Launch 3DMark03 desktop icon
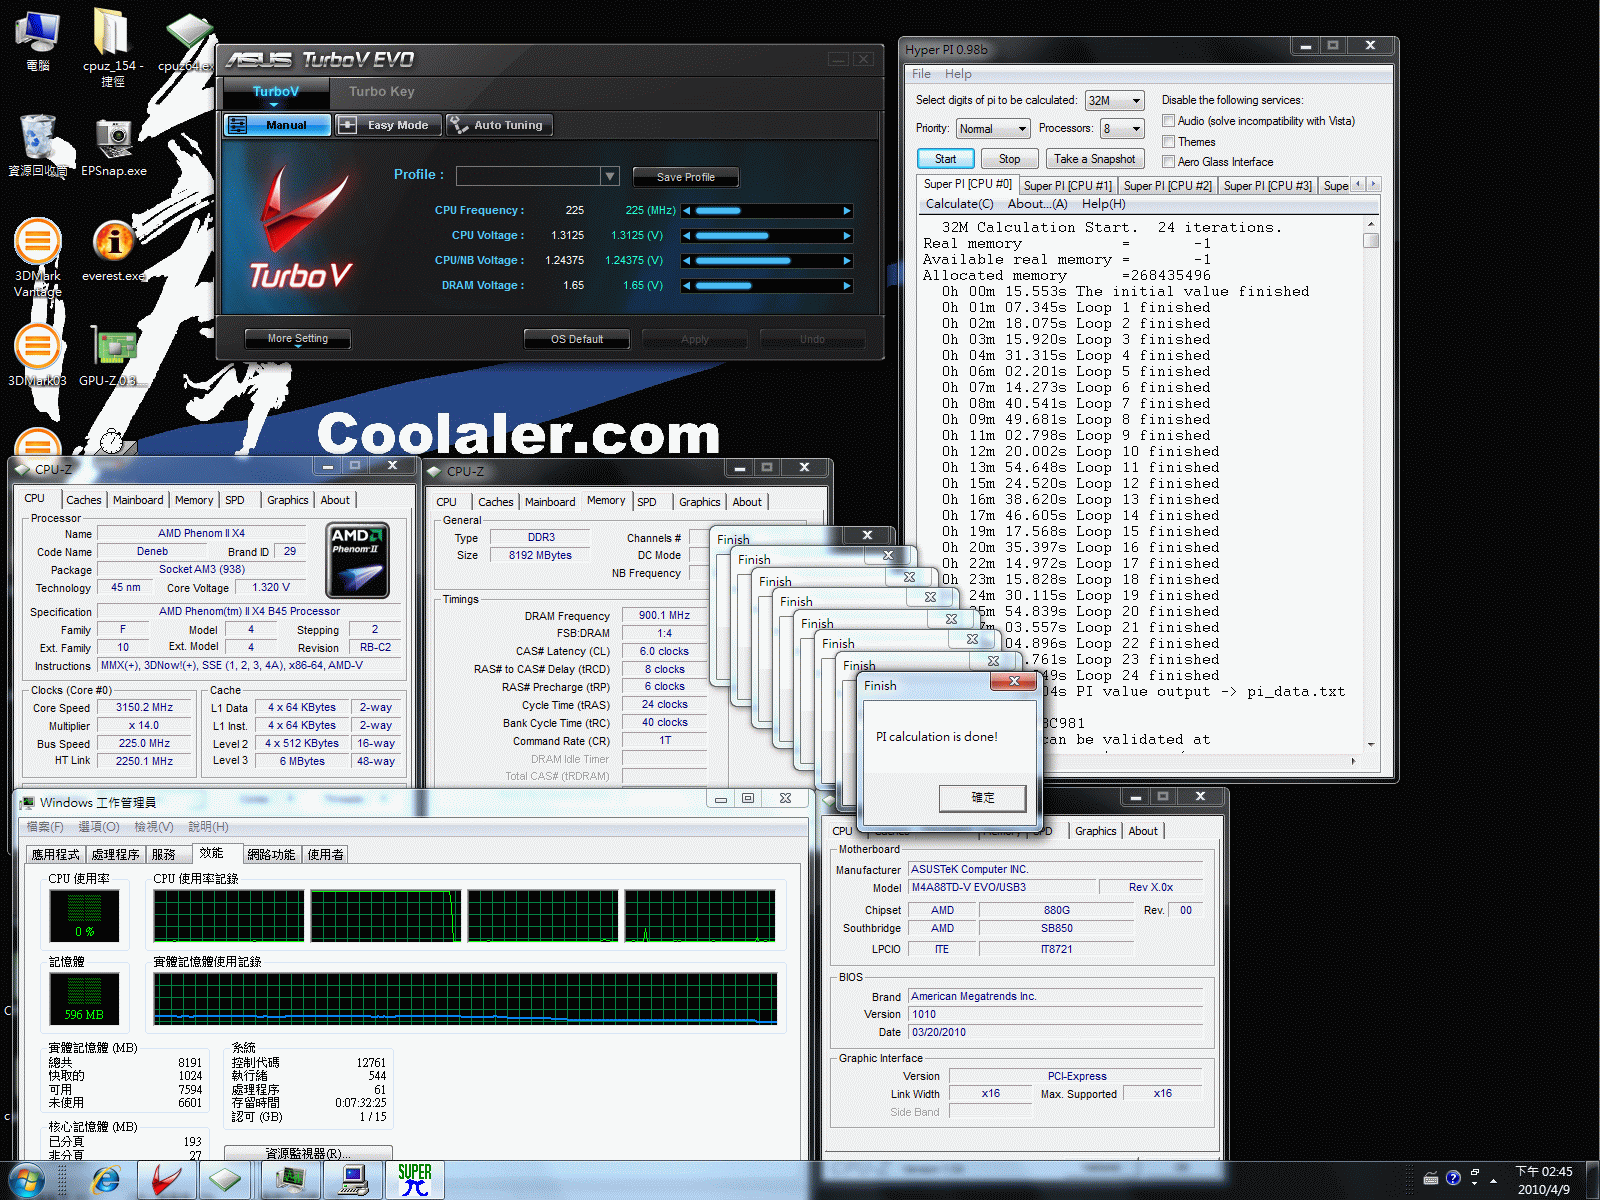The image size is (1600, 1200). [38, 356]
